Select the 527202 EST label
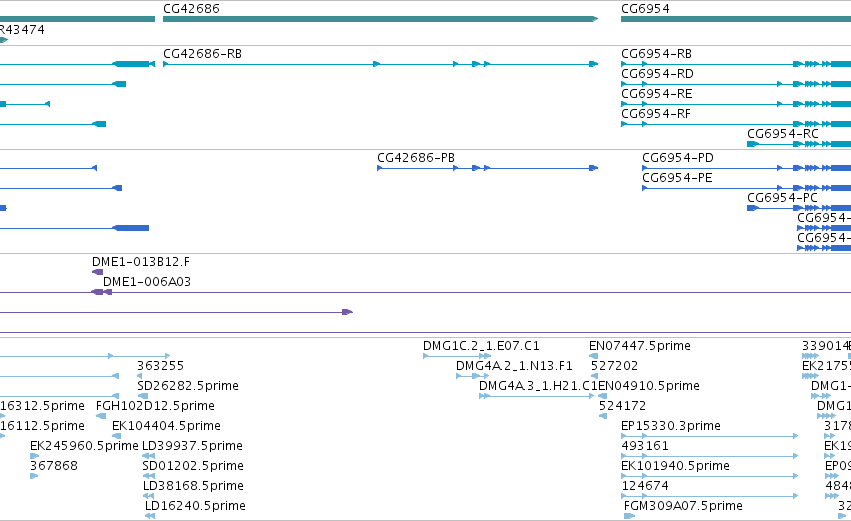Image resolution: width=851 pixels, height=521 pixels. click(614, 366)
